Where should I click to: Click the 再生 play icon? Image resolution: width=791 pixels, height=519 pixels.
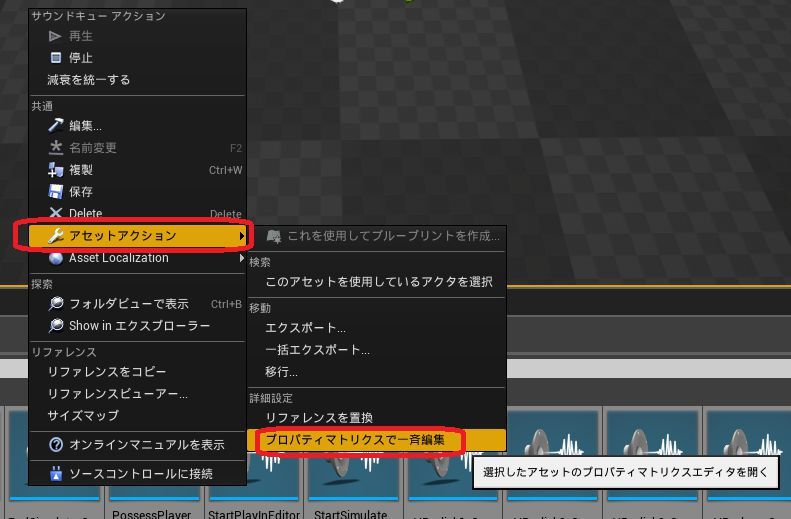click(55, 36)
